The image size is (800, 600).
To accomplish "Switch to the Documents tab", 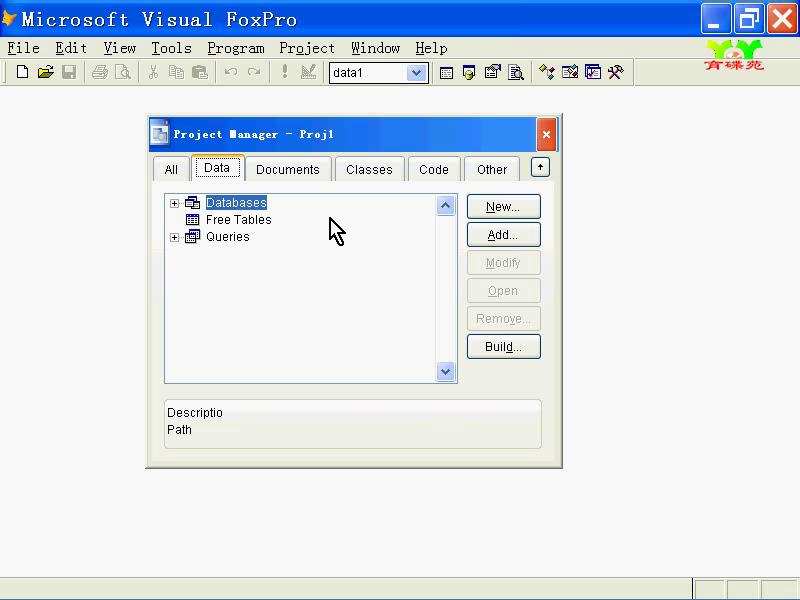I will [x=288, y=169].
